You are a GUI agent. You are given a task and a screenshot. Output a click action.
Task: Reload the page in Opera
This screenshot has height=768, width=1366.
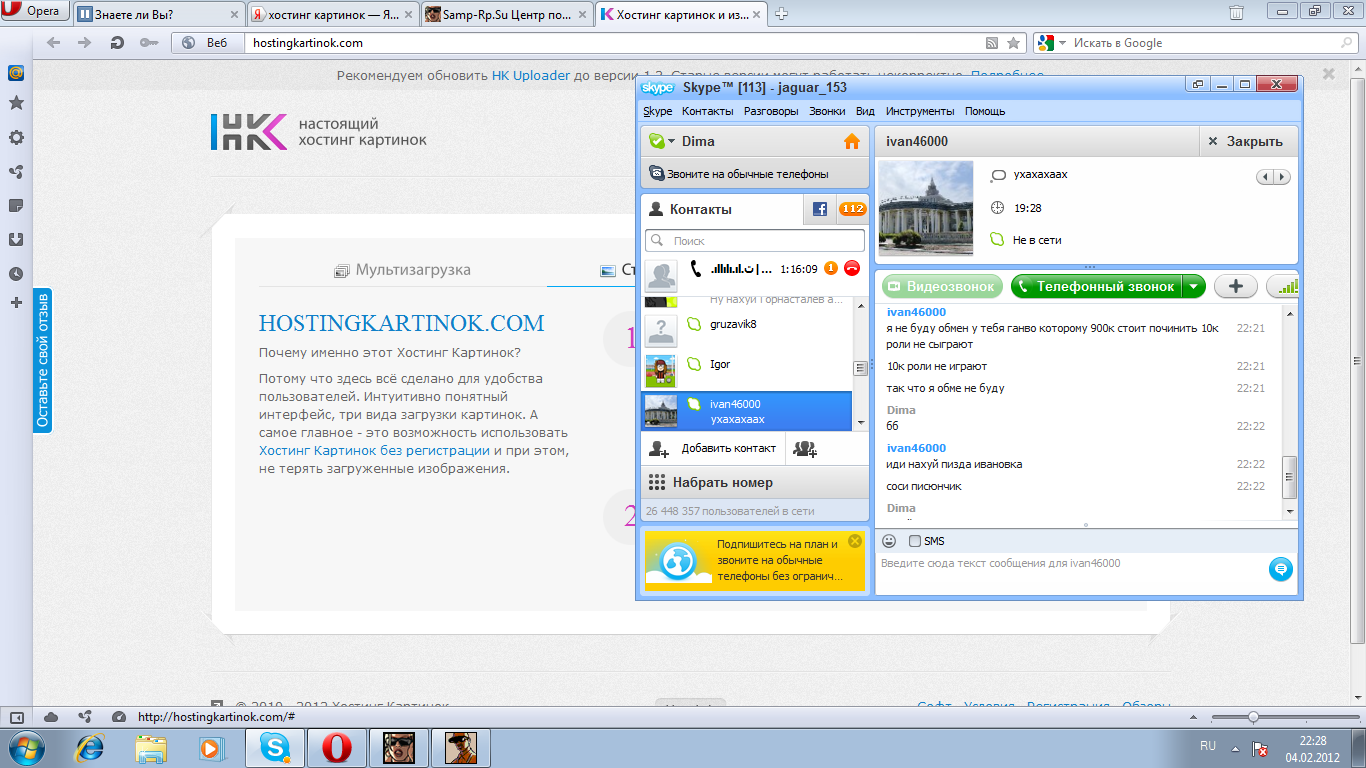click(117, 43)
